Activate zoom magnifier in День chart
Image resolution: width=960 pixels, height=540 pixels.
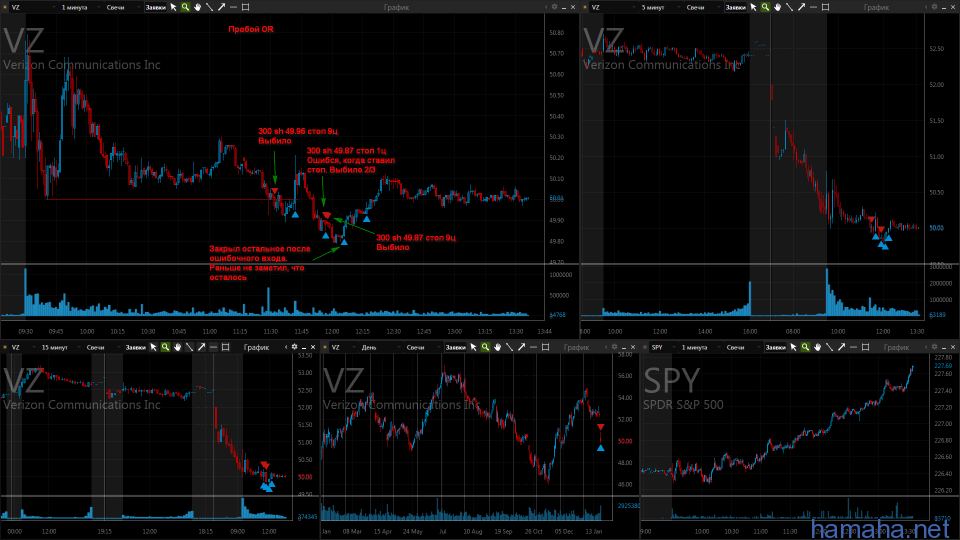tap(485, 347)
